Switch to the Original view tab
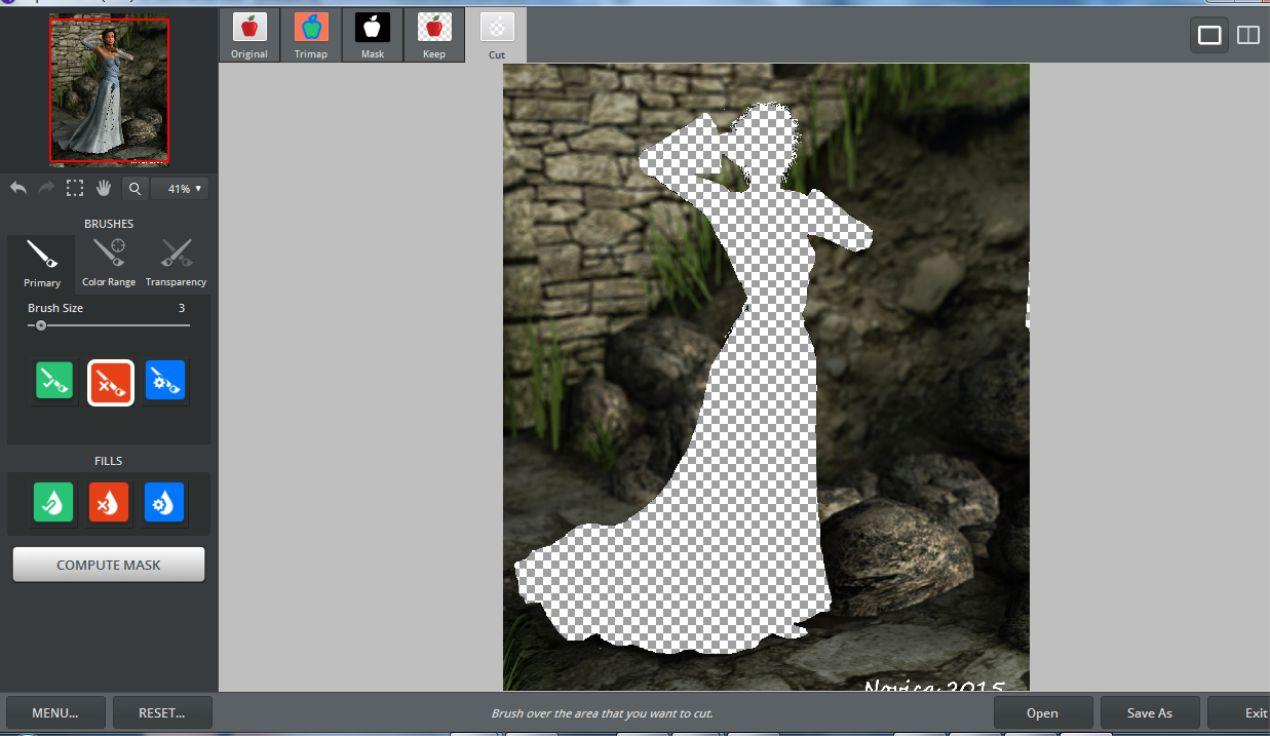This screenshot has height=736, width=1270. point(249,36)
